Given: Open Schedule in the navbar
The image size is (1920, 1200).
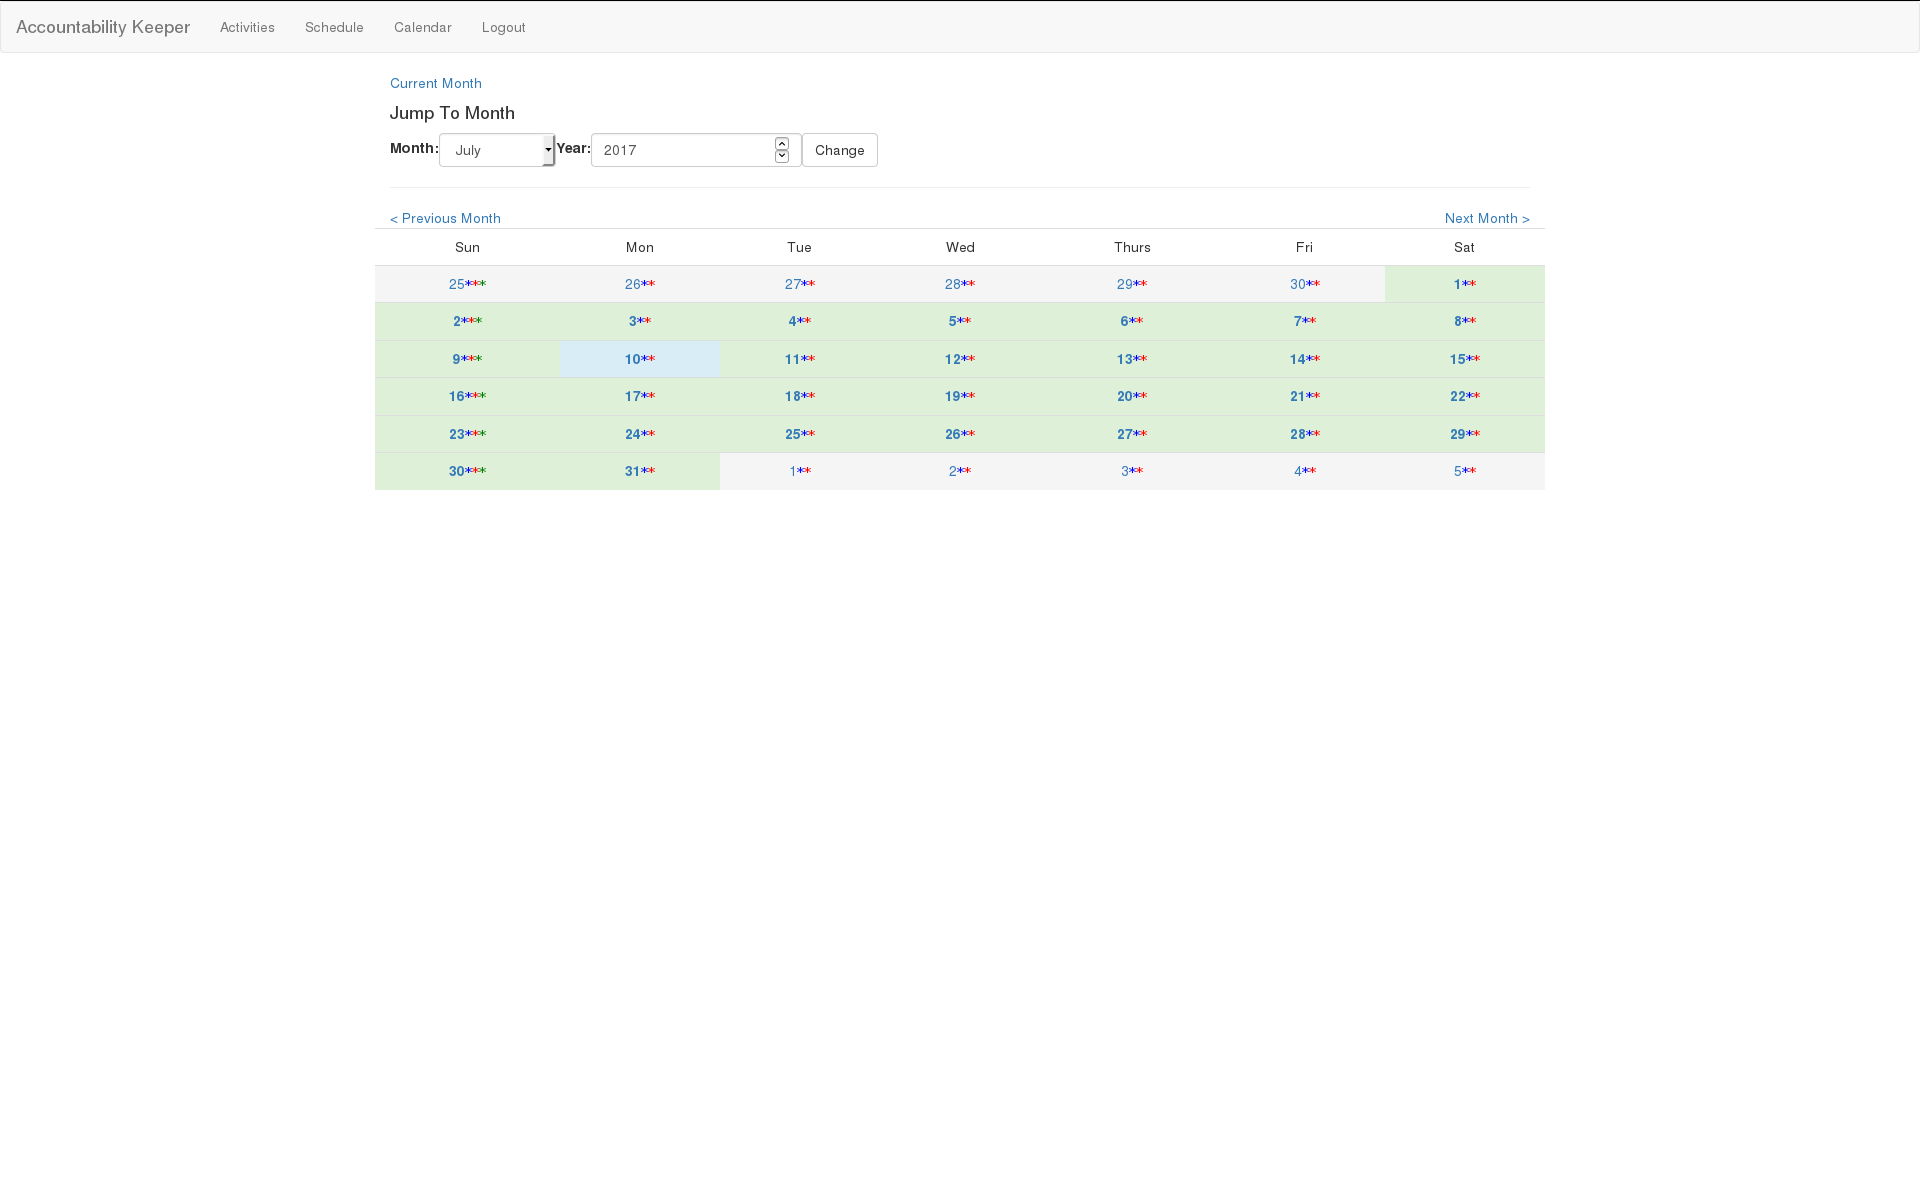Looking at the screenshot, I should point(334,27).
